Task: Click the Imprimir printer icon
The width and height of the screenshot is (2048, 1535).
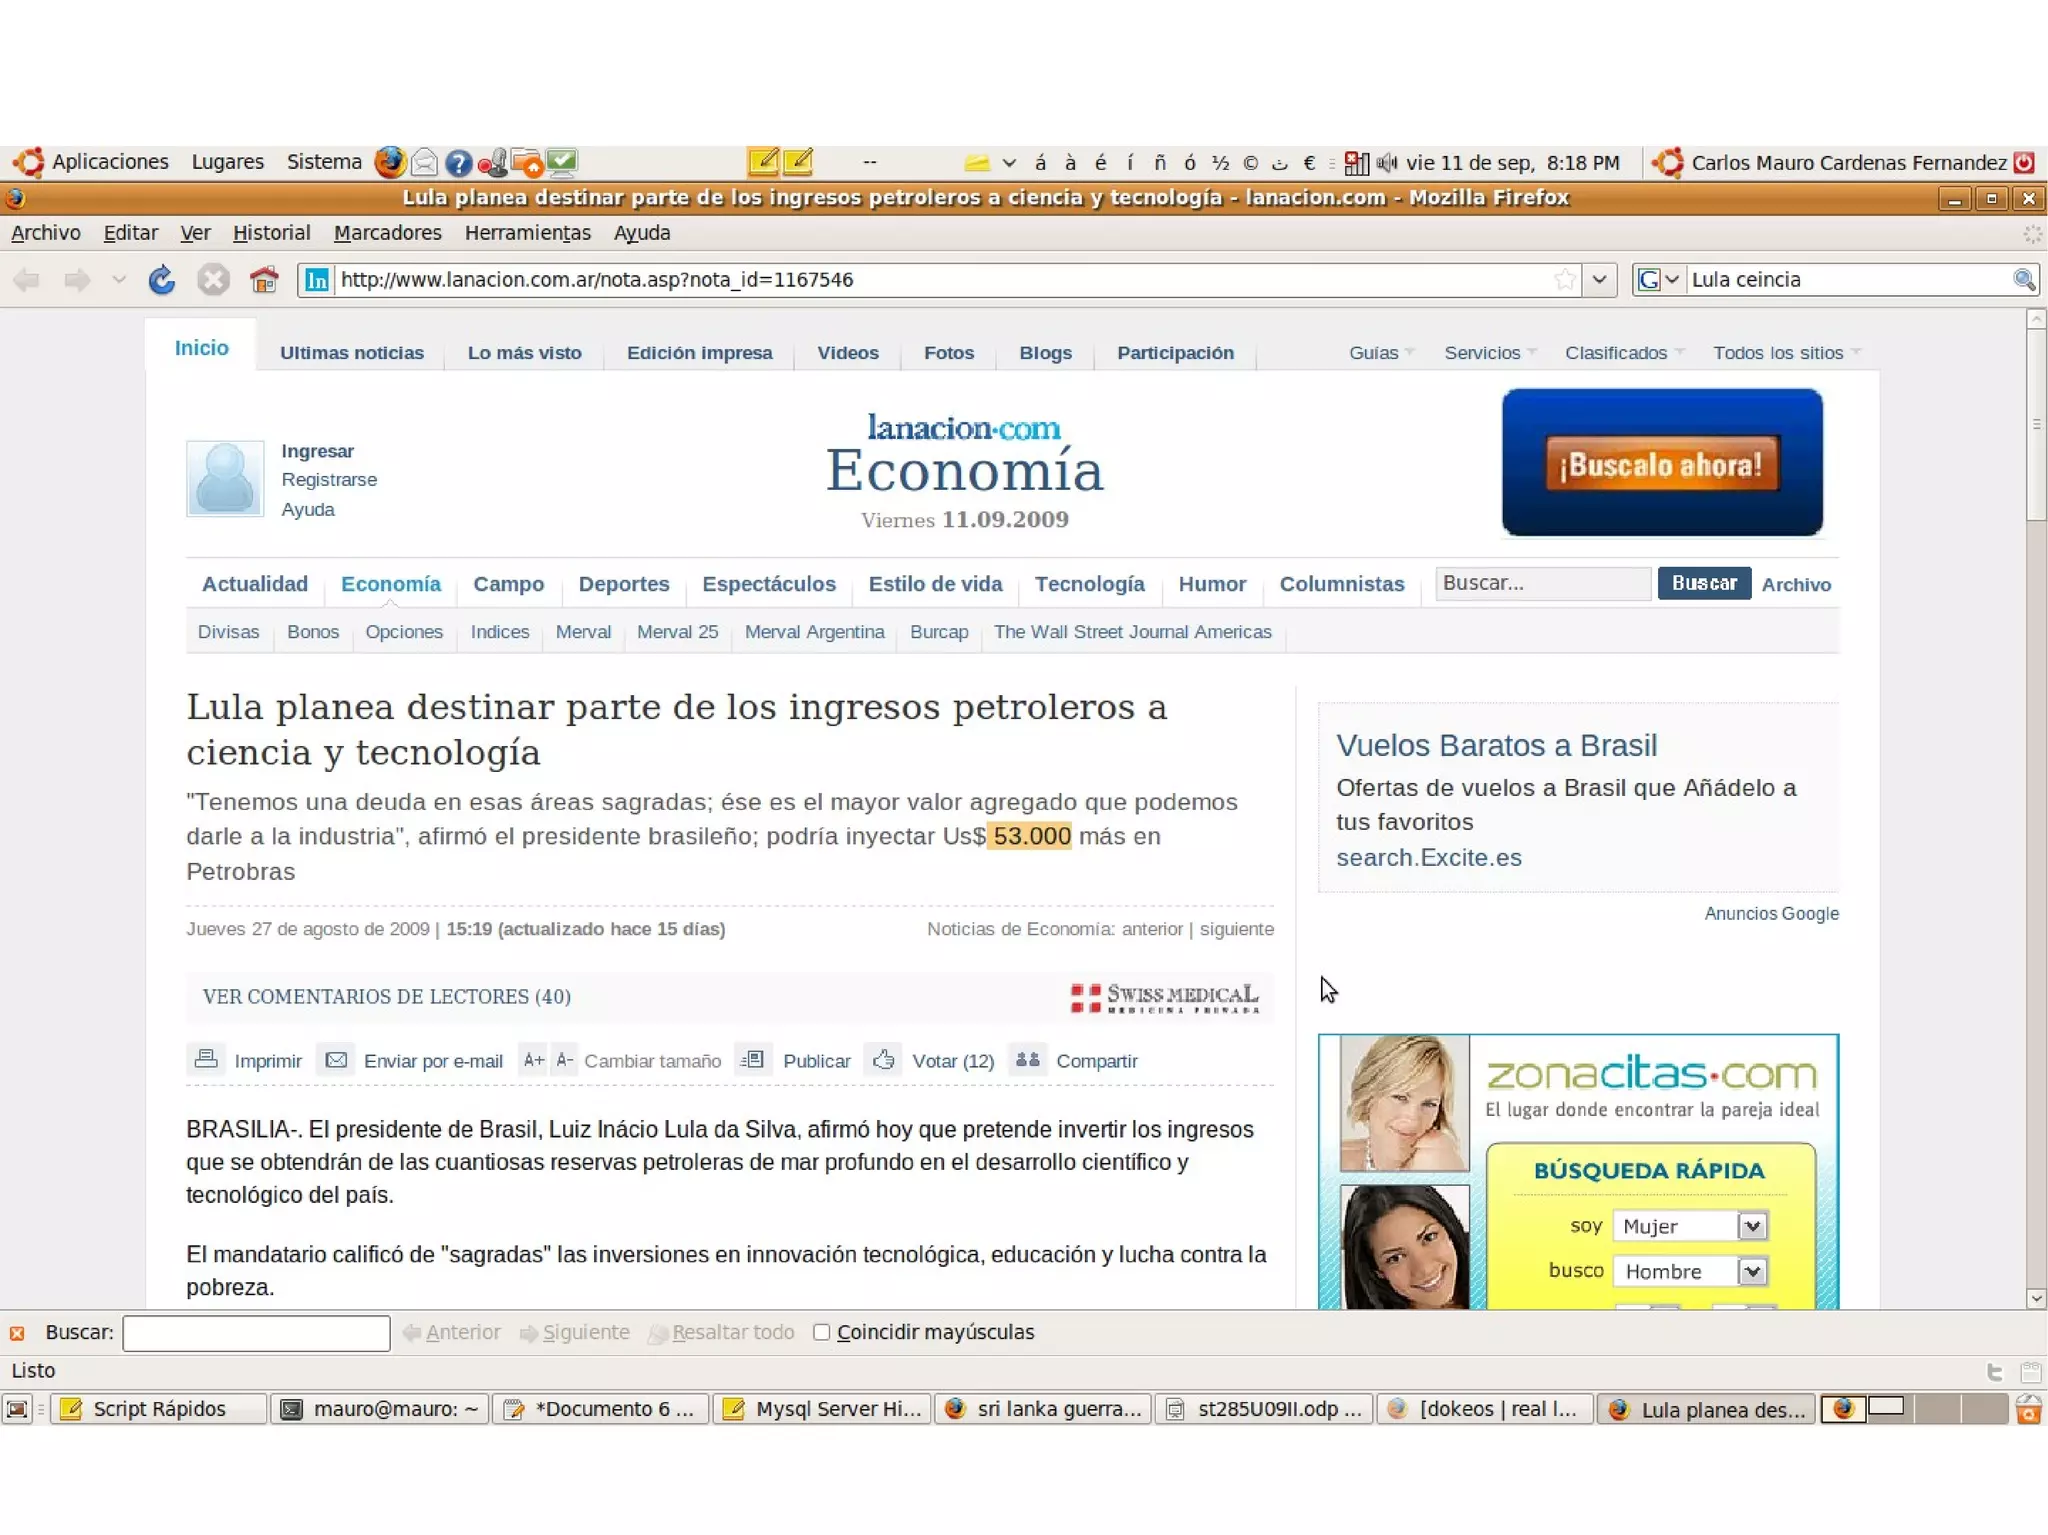Action: [206, 1059]
